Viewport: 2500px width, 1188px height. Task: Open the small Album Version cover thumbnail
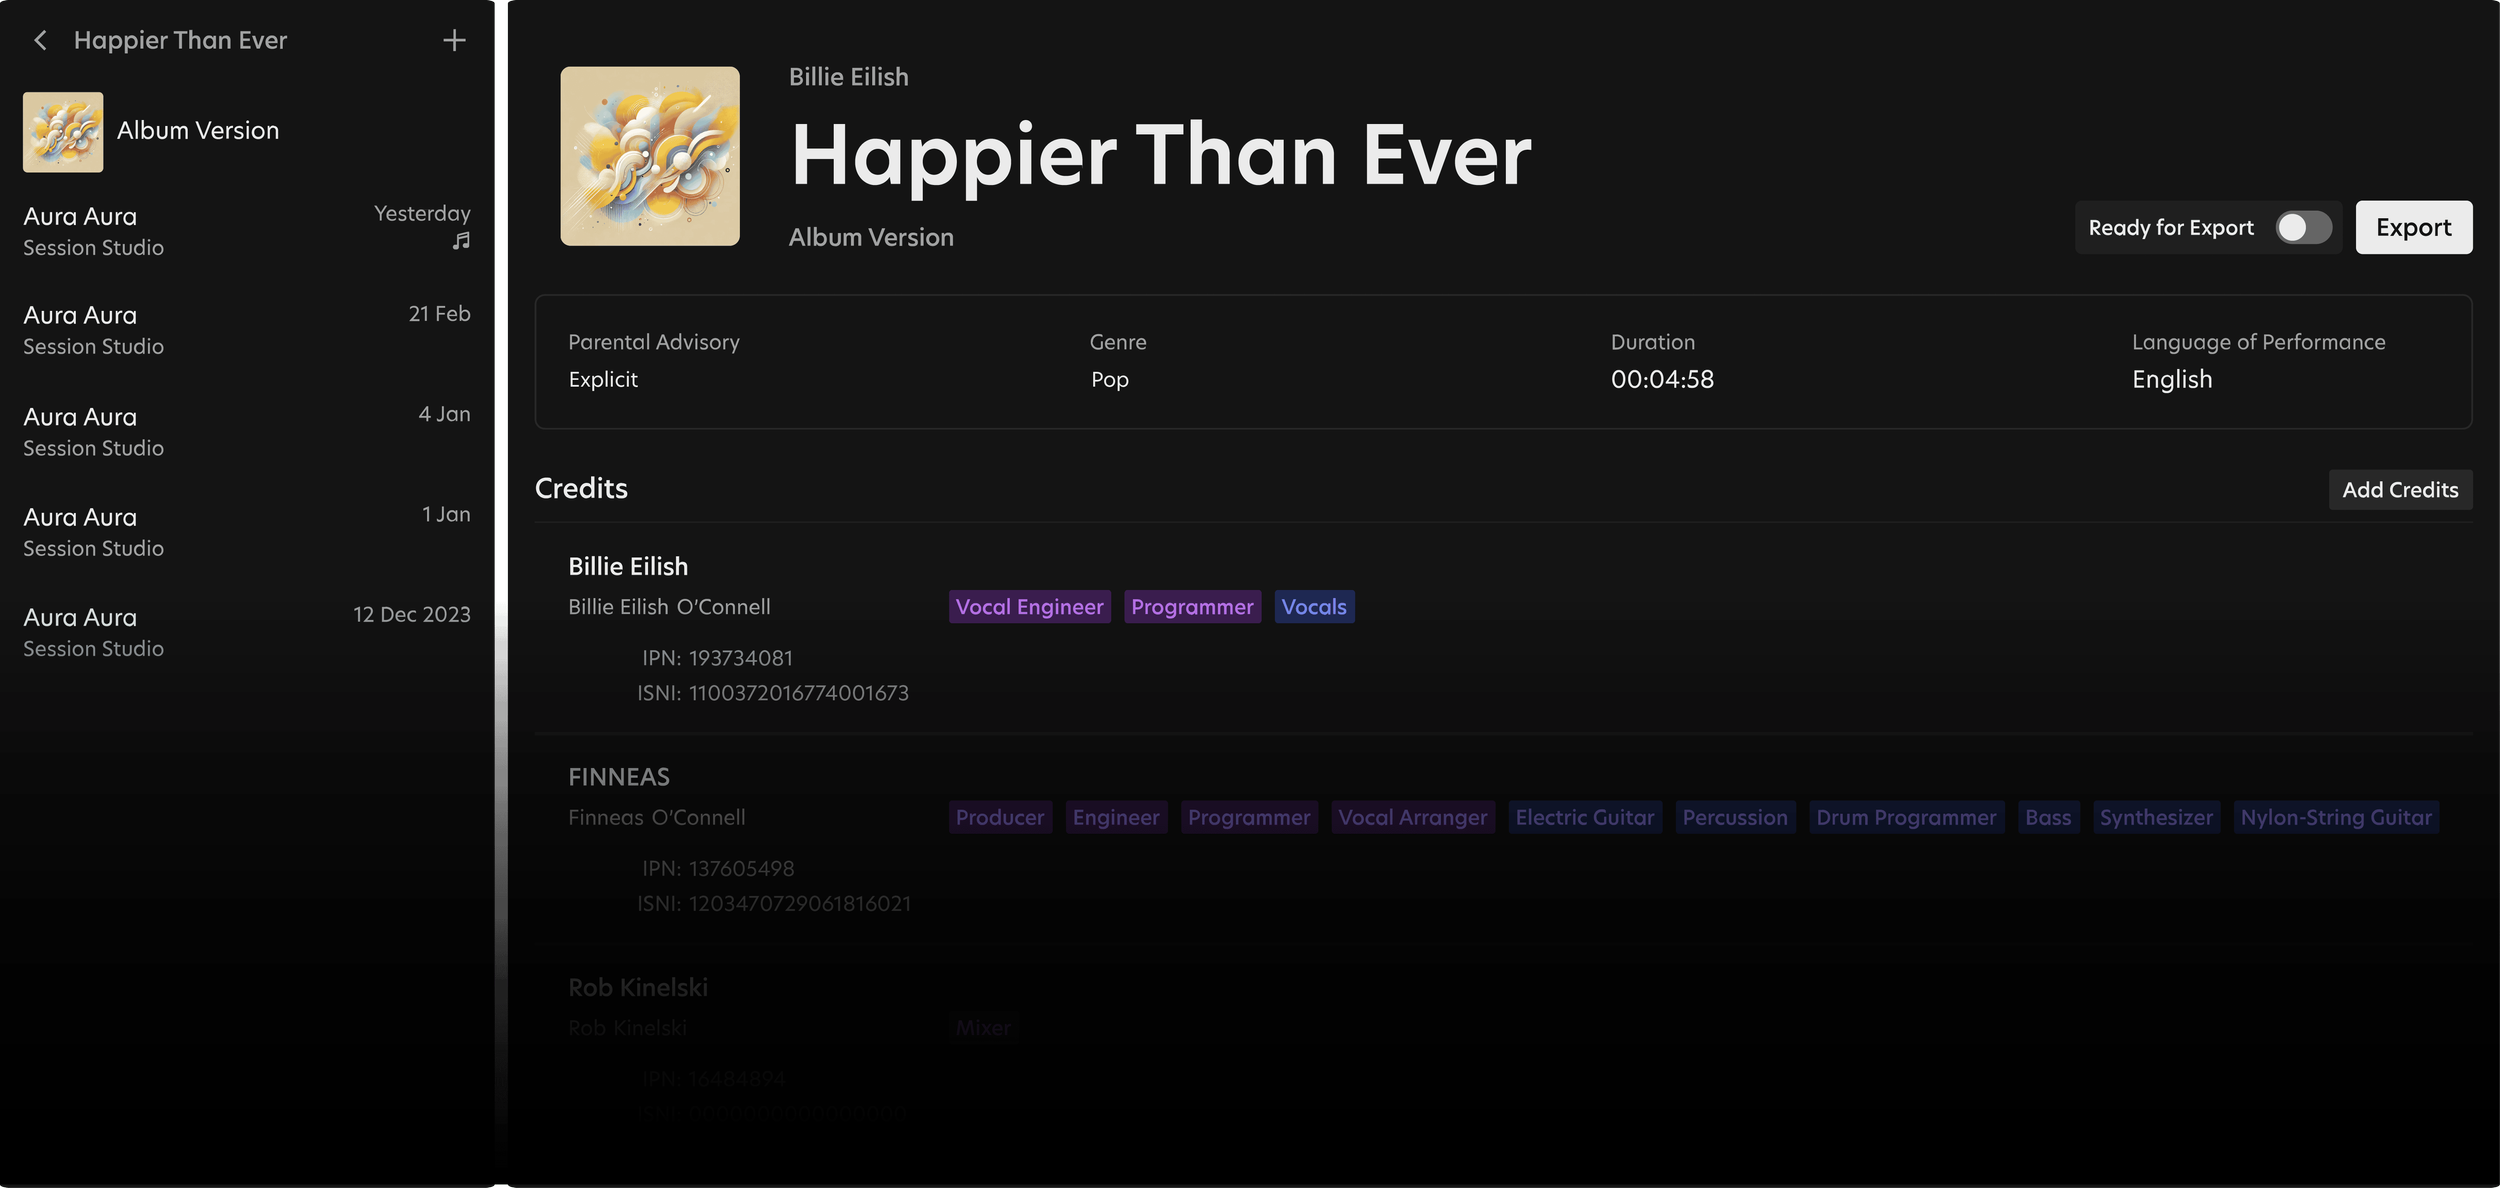[63, 132]
